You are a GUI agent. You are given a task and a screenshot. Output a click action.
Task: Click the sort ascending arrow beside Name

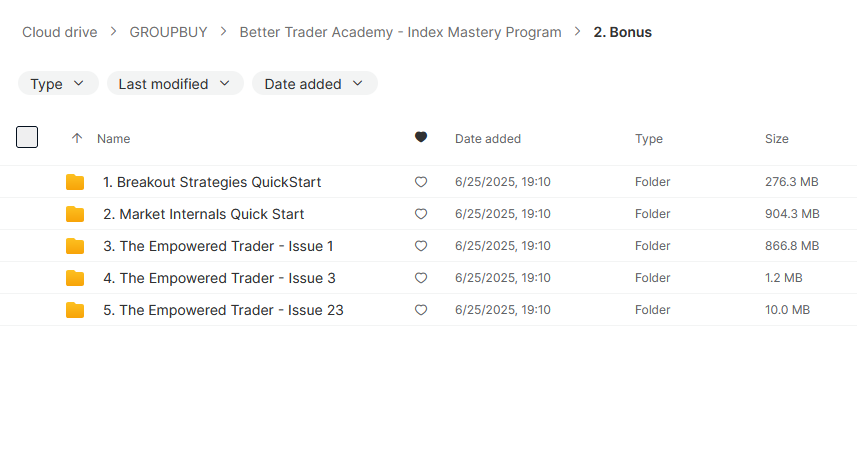(x=77, y=138)
